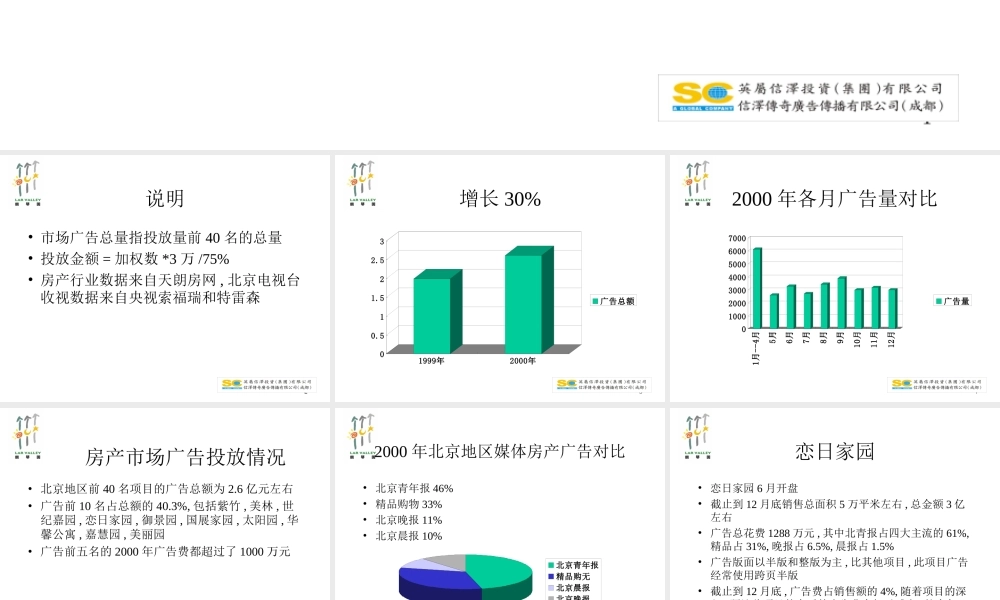This screenshot has height=600, width=1000.
Task: Select bullet 广告前五名的 2000 年广告费
Action: tap(165, 552)
